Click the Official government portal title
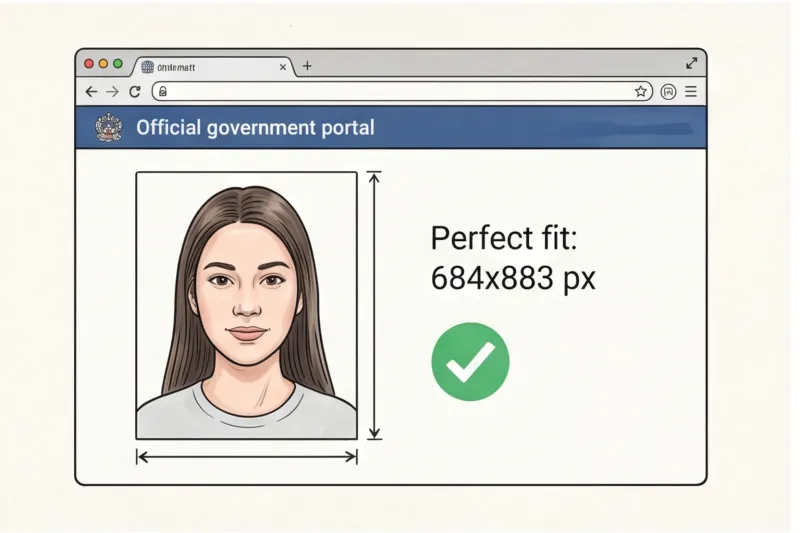 click(x=255, y=128)
